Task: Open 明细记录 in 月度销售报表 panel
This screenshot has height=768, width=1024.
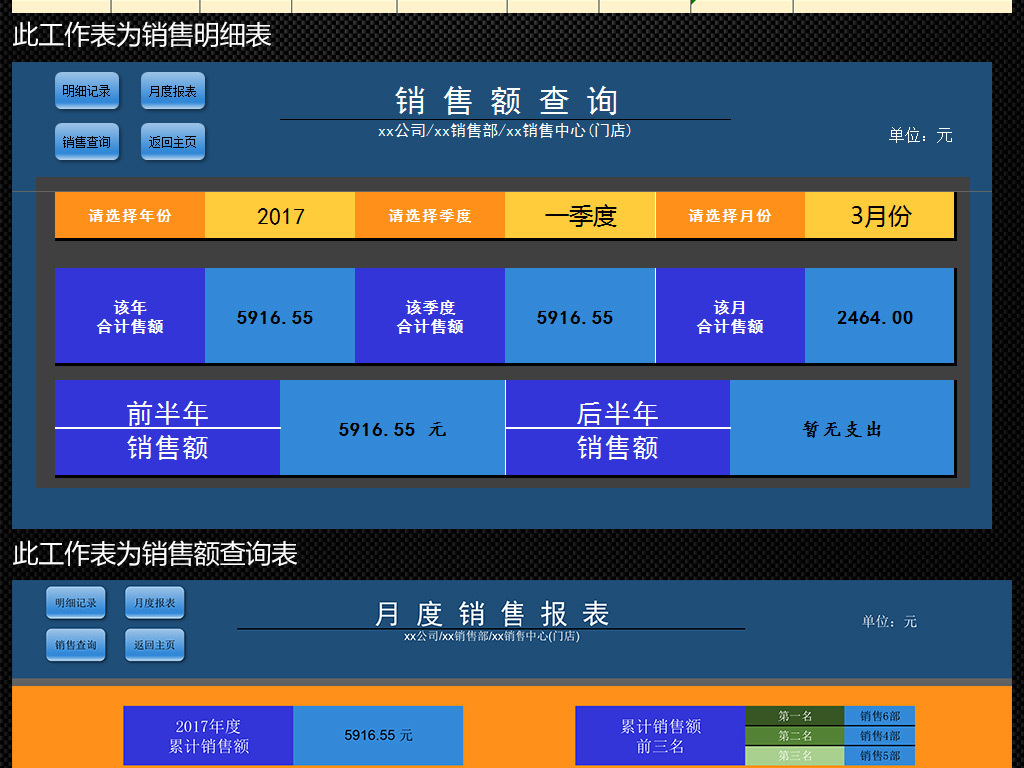Action: (76, 603)
